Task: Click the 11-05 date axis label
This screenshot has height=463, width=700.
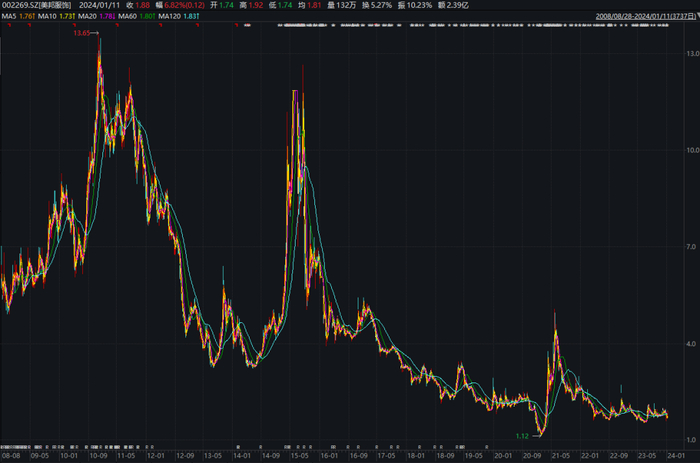Action: tap(126, 456)
